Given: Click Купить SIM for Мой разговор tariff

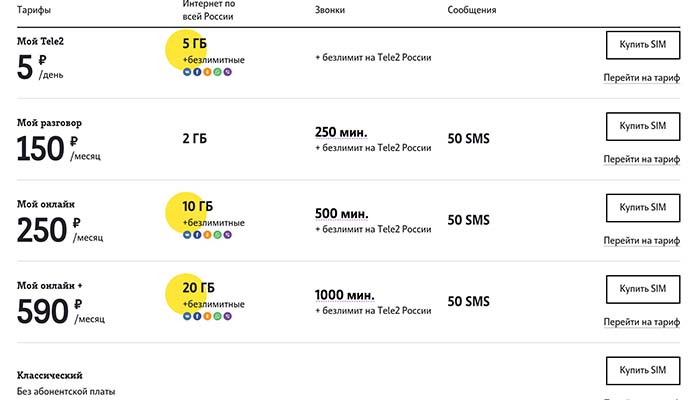Looking at the screenshot, I should tap(643, 126).
